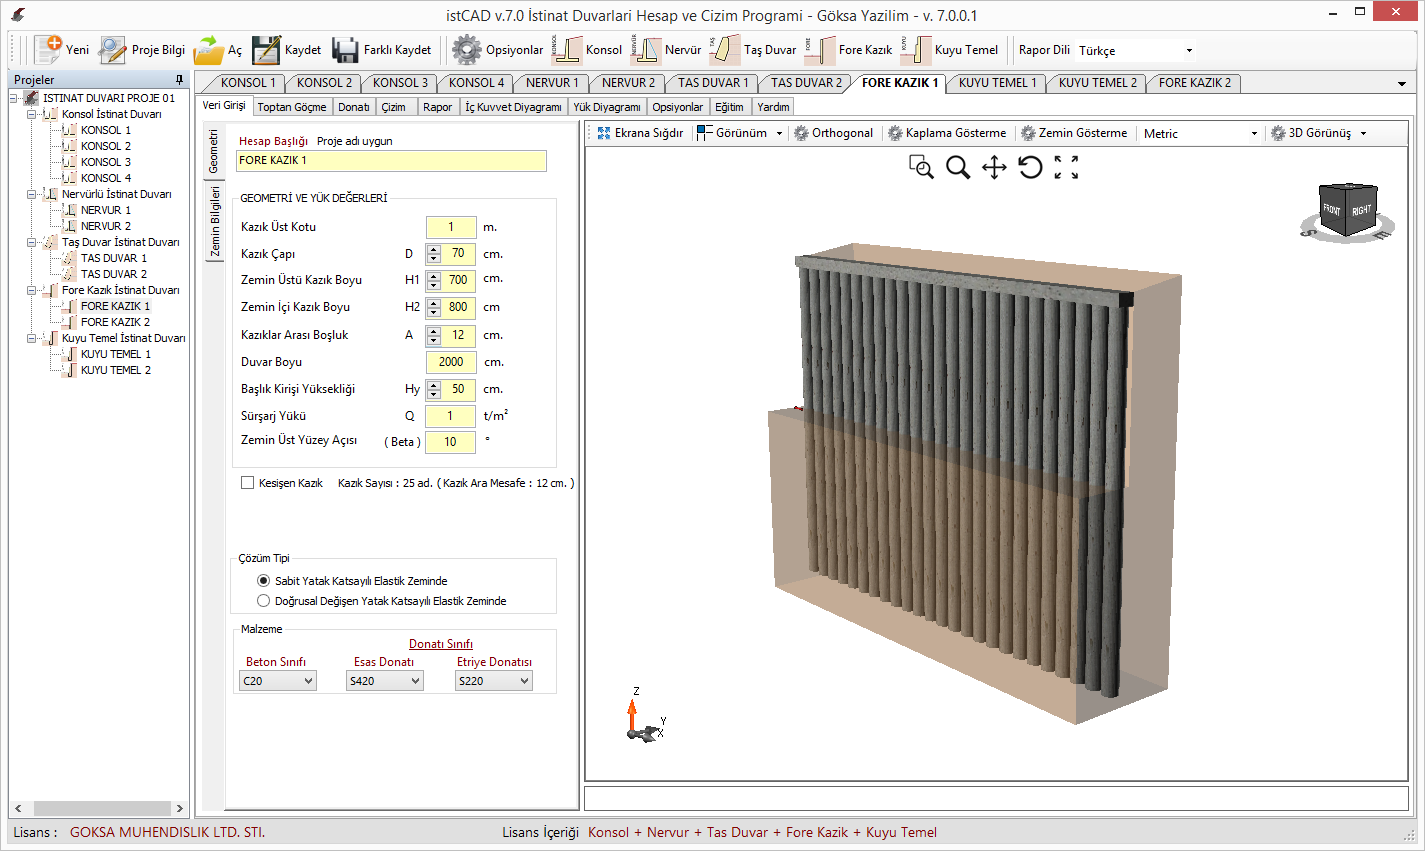Fit view with Ekrana Sığdır
This screenshot has width=1425, height=851.
(x=640, y=133)
